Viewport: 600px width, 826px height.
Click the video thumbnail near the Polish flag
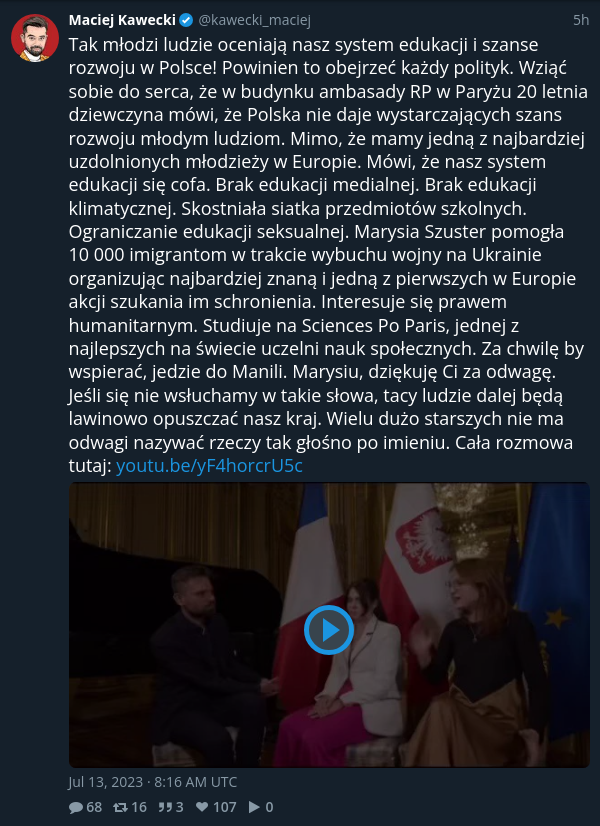tap(419, 543)
